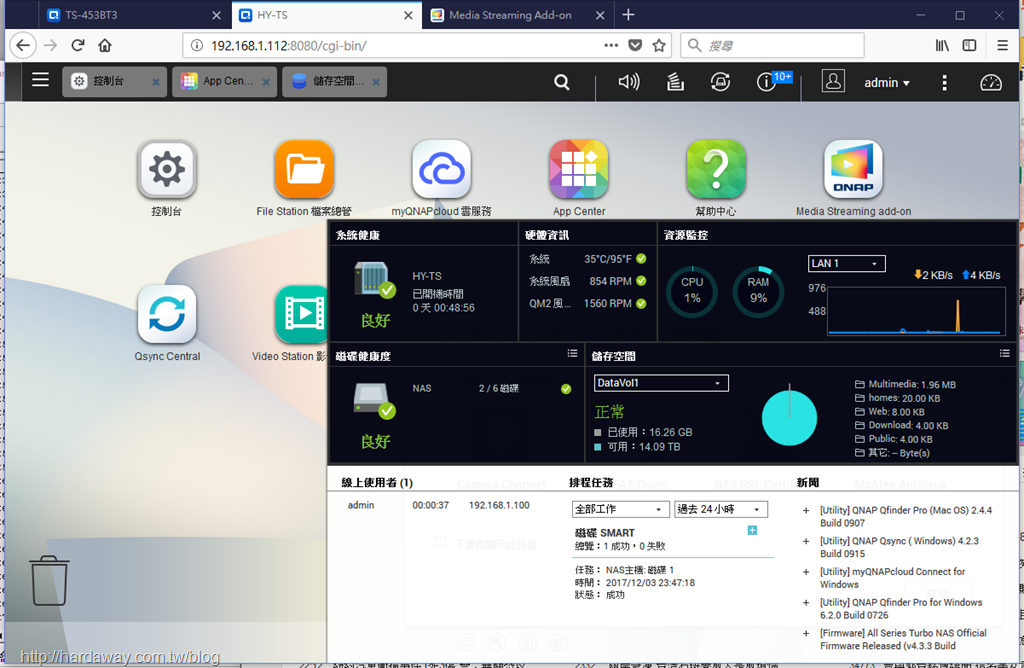Close the Media Streaming Add-on browser tab
The height and width of the screenshot is (668, 1024).
pos(600,15)
